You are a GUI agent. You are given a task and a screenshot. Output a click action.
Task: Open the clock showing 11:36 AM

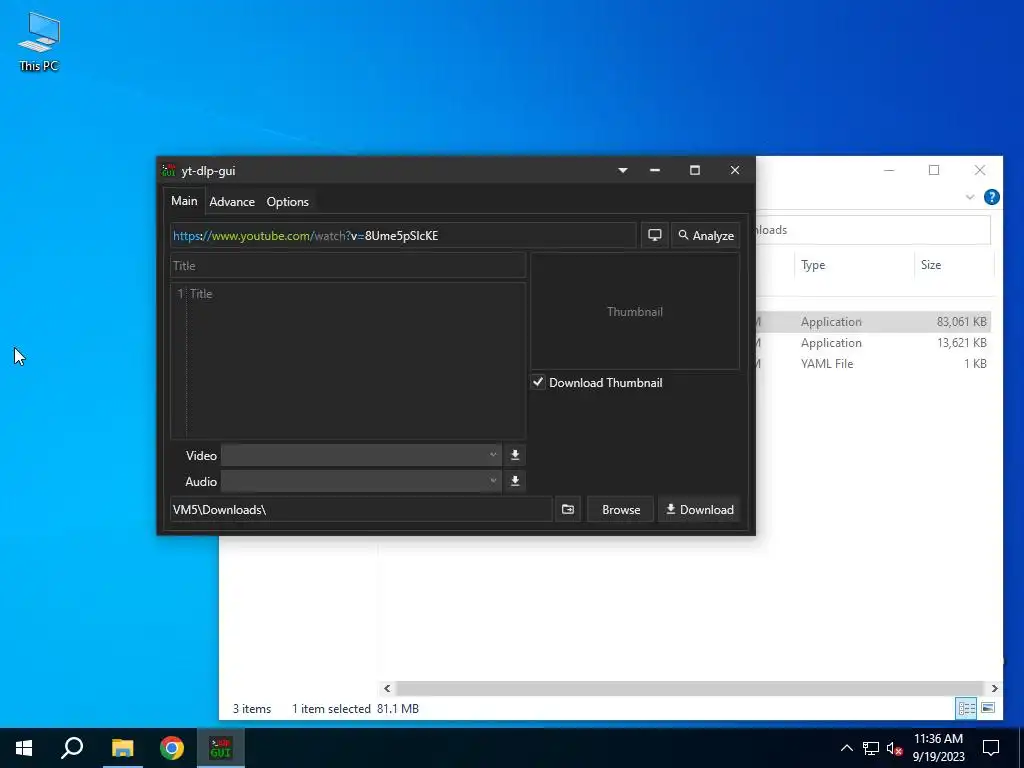(x=938, y=748)
